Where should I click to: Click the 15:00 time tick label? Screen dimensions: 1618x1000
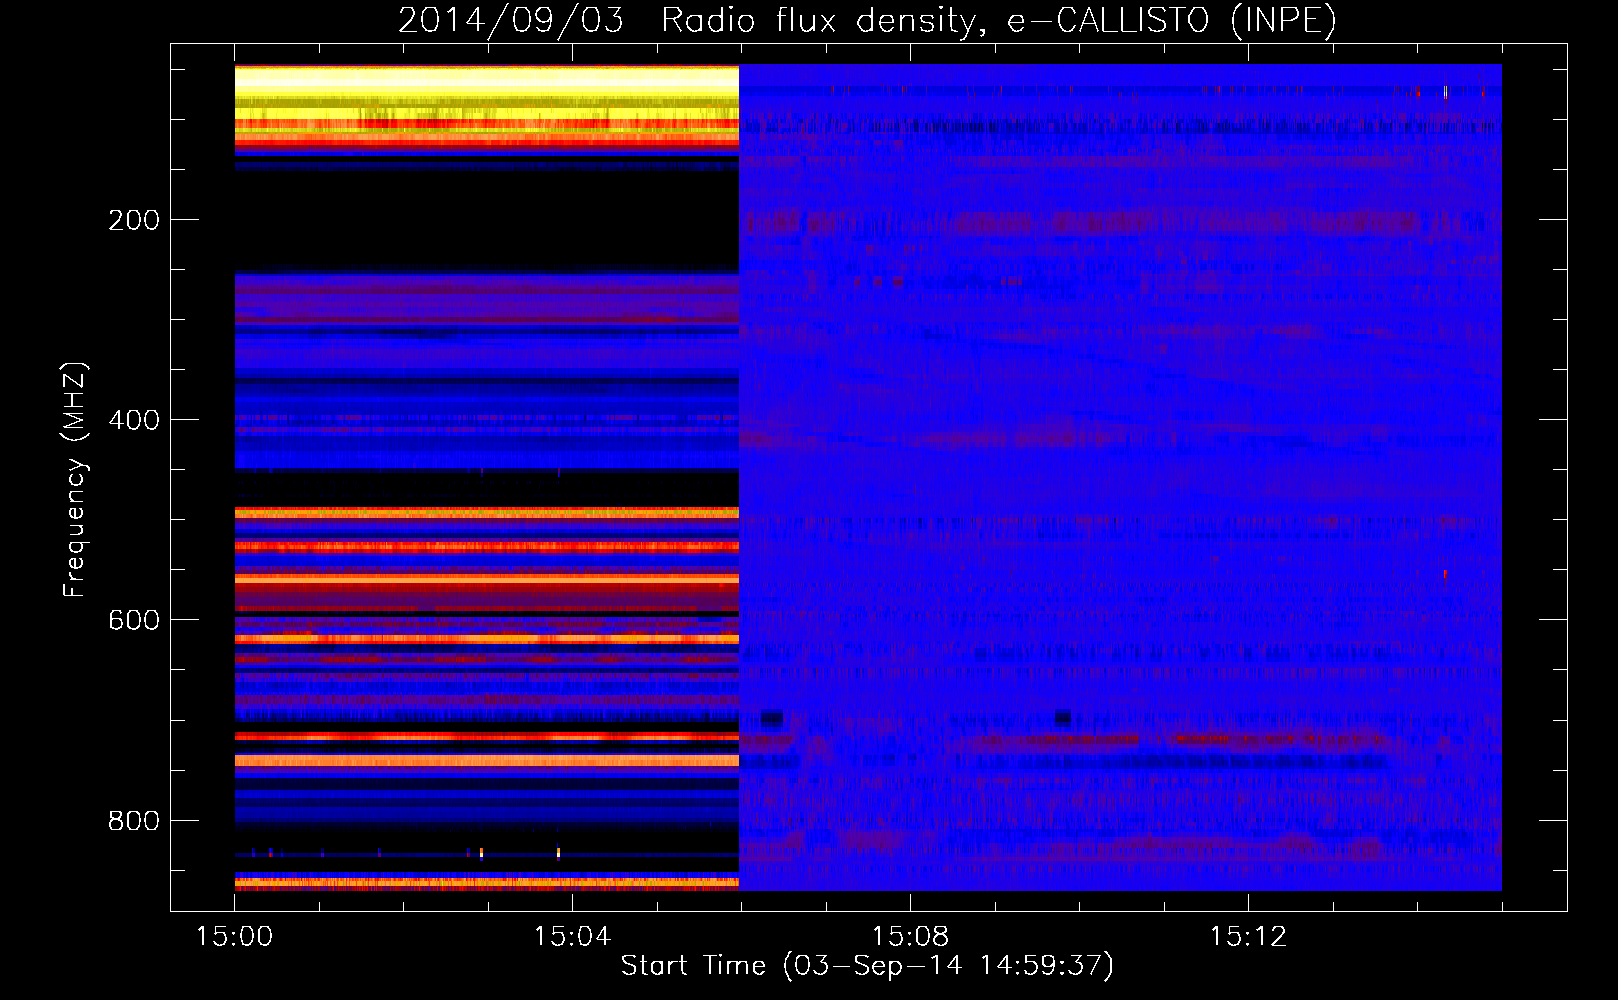click(x=235, y=937)
